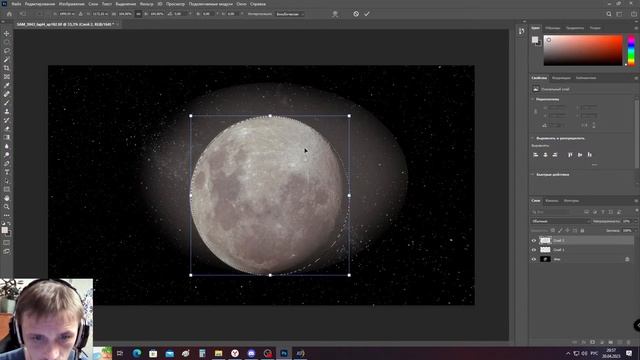Open the Фильтр menu
Viewport: 640px width, 360px height.
coord(147,4)
